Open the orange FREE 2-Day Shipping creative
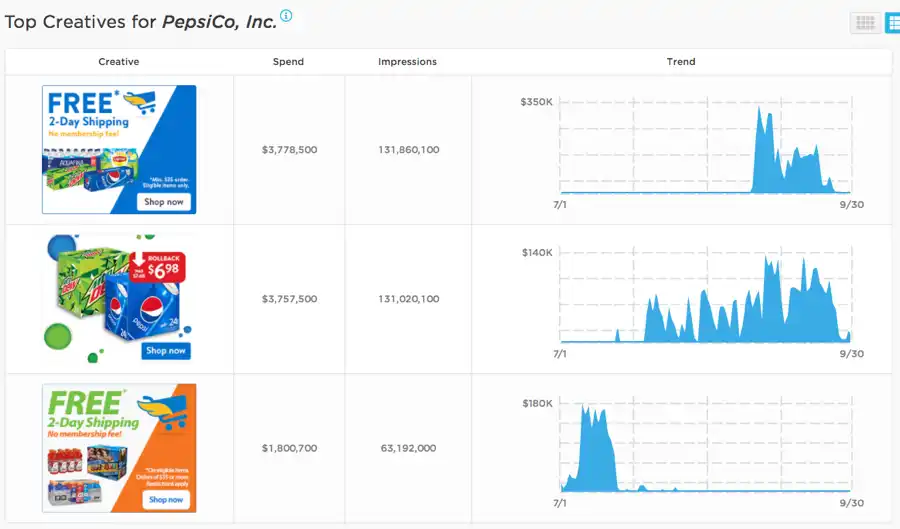This screenshot has width=900, height=529. coord(119,448)
